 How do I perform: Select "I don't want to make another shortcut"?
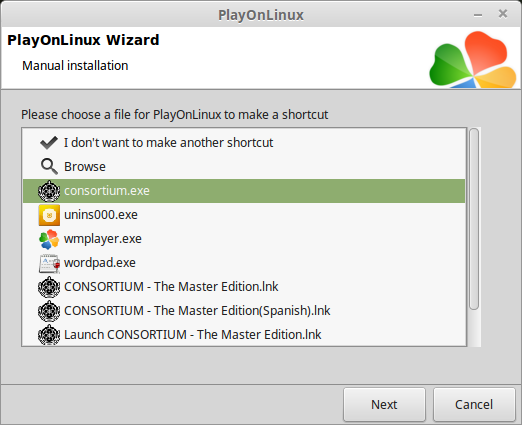[244, 143]
